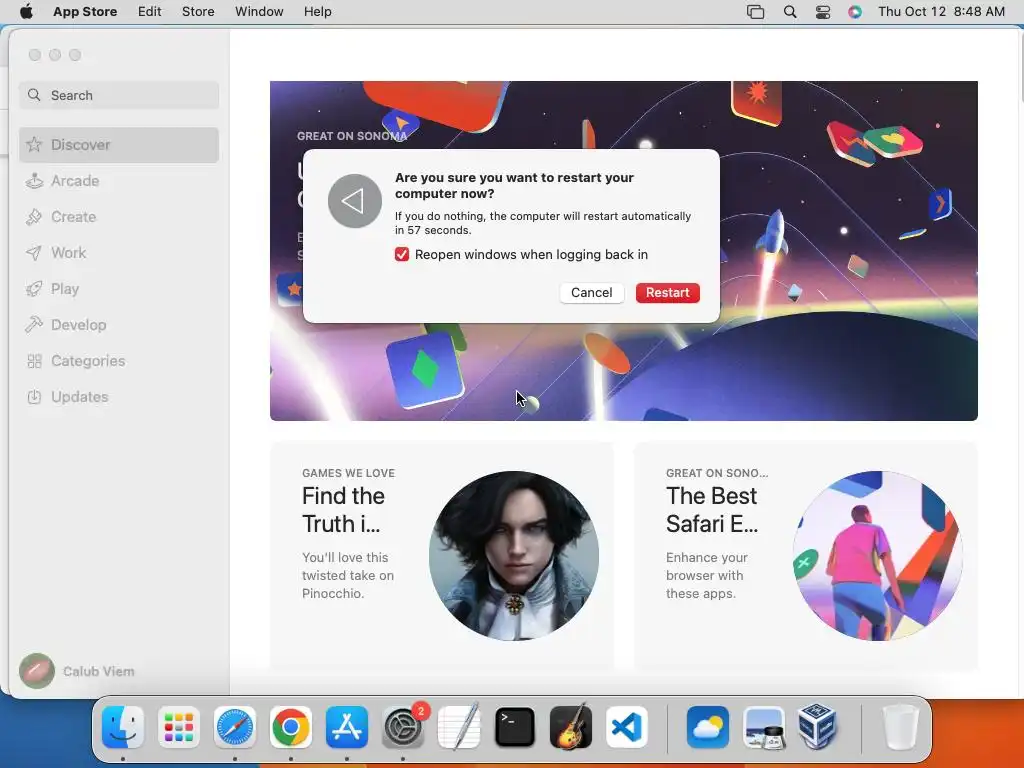
Task: Select the Arcade joystick icon in the sidebar
Action: pyautogui.click(x=34, y=181)
